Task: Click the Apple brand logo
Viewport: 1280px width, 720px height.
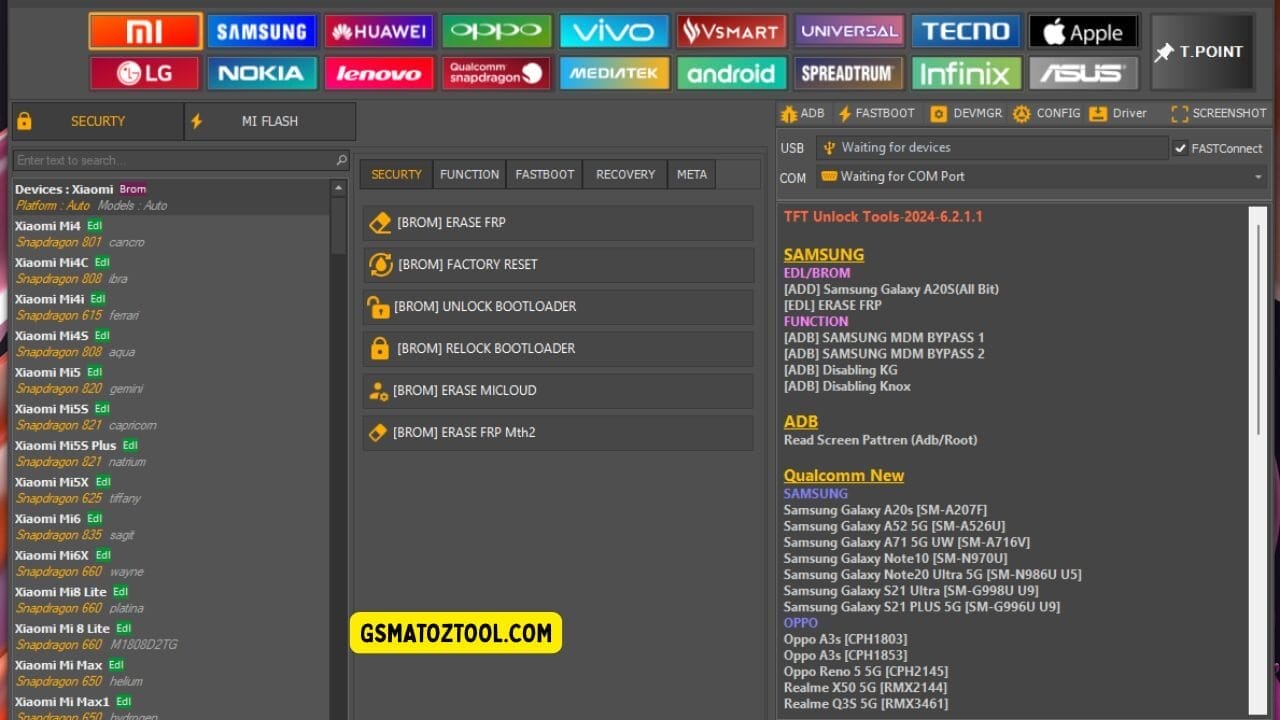Action: pos(1083,31)
